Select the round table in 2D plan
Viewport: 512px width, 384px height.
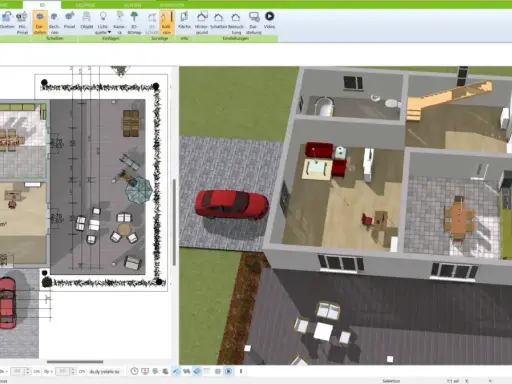click(x=124, y=229)
